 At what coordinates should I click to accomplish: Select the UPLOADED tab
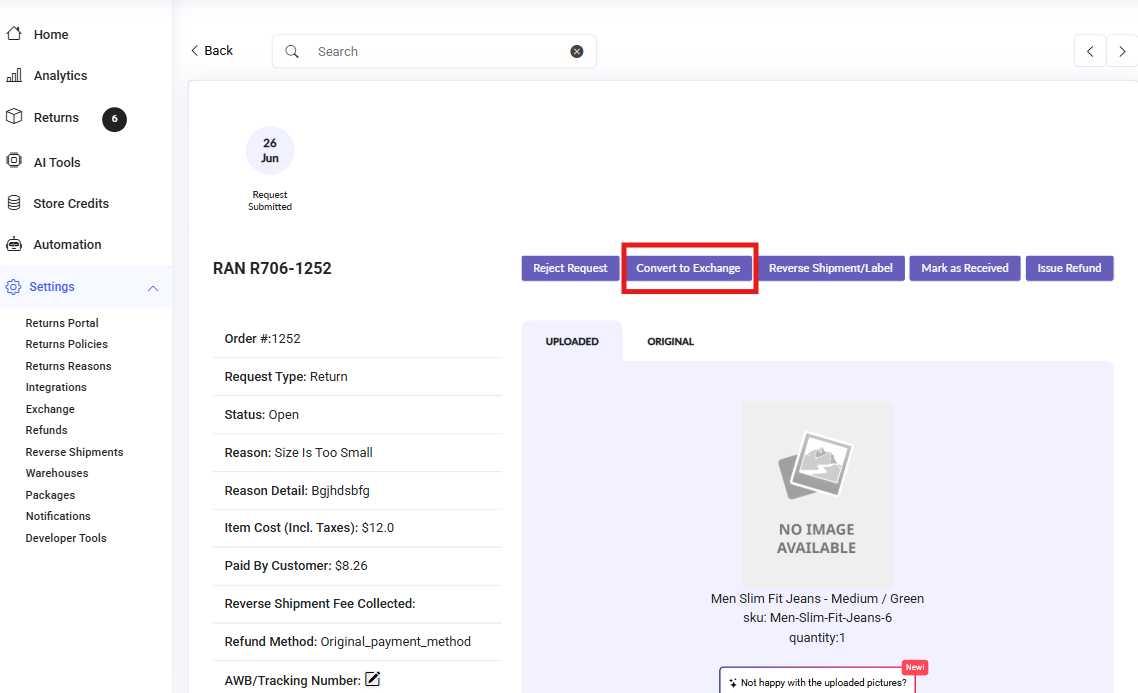tap(572, 342)
